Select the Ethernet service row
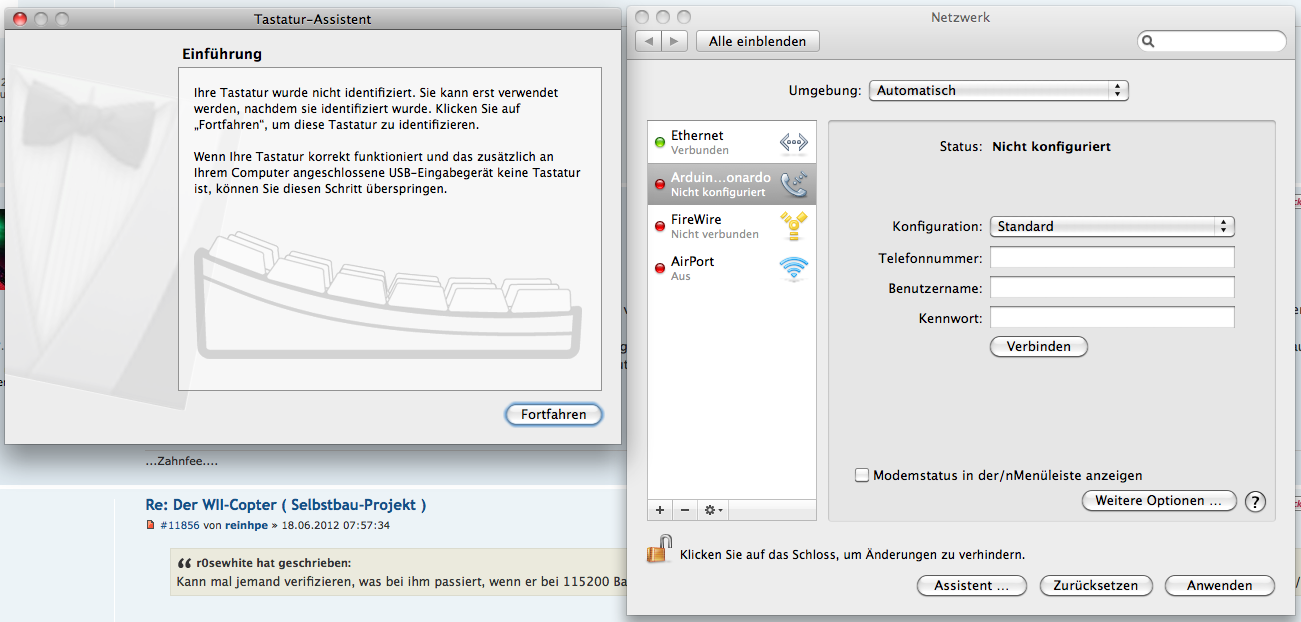The width and height of the screenshot is (1301, 622). coord(732,142)
